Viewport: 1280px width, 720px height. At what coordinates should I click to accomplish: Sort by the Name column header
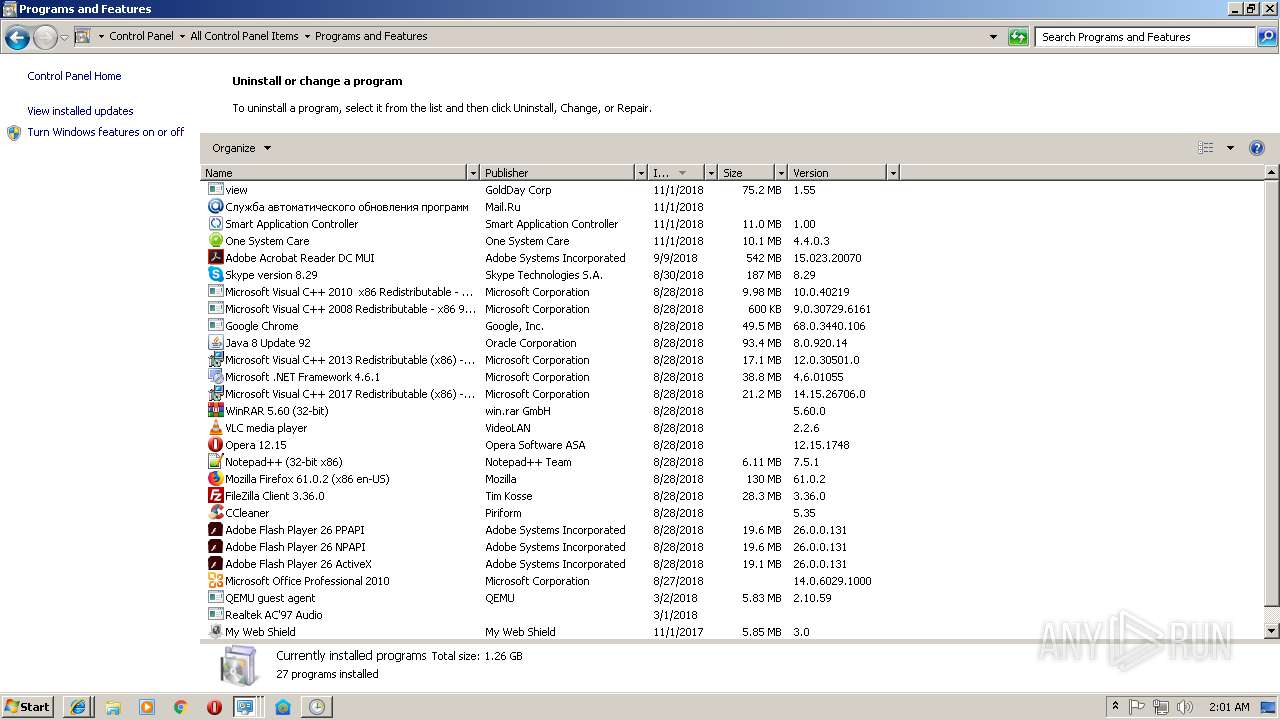pyautogui.click(x=335, y=173)
